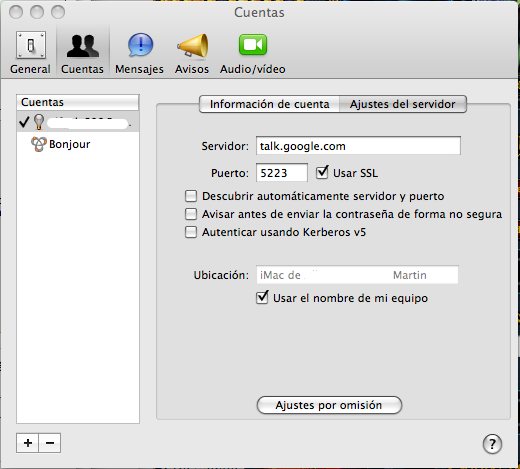
Task: Enable Avisar antes de enviar la contraseña
Action: click(x=191, y=214)
